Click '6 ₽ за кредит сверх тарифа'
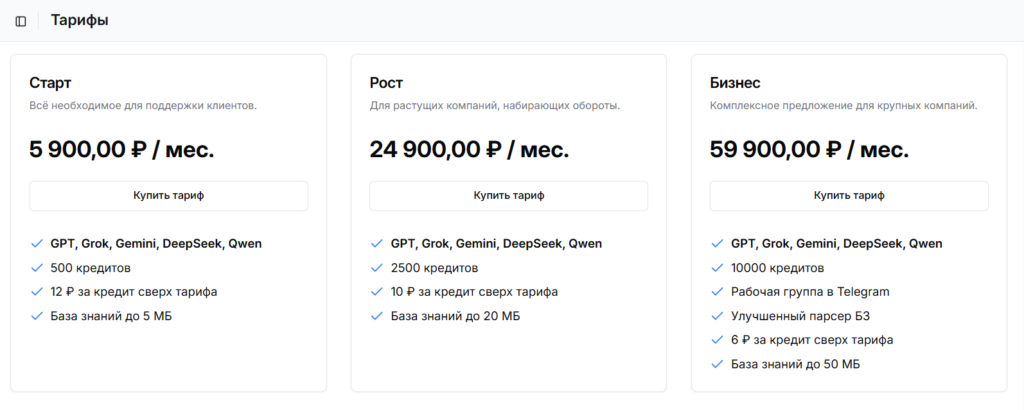 click(812, 340)
